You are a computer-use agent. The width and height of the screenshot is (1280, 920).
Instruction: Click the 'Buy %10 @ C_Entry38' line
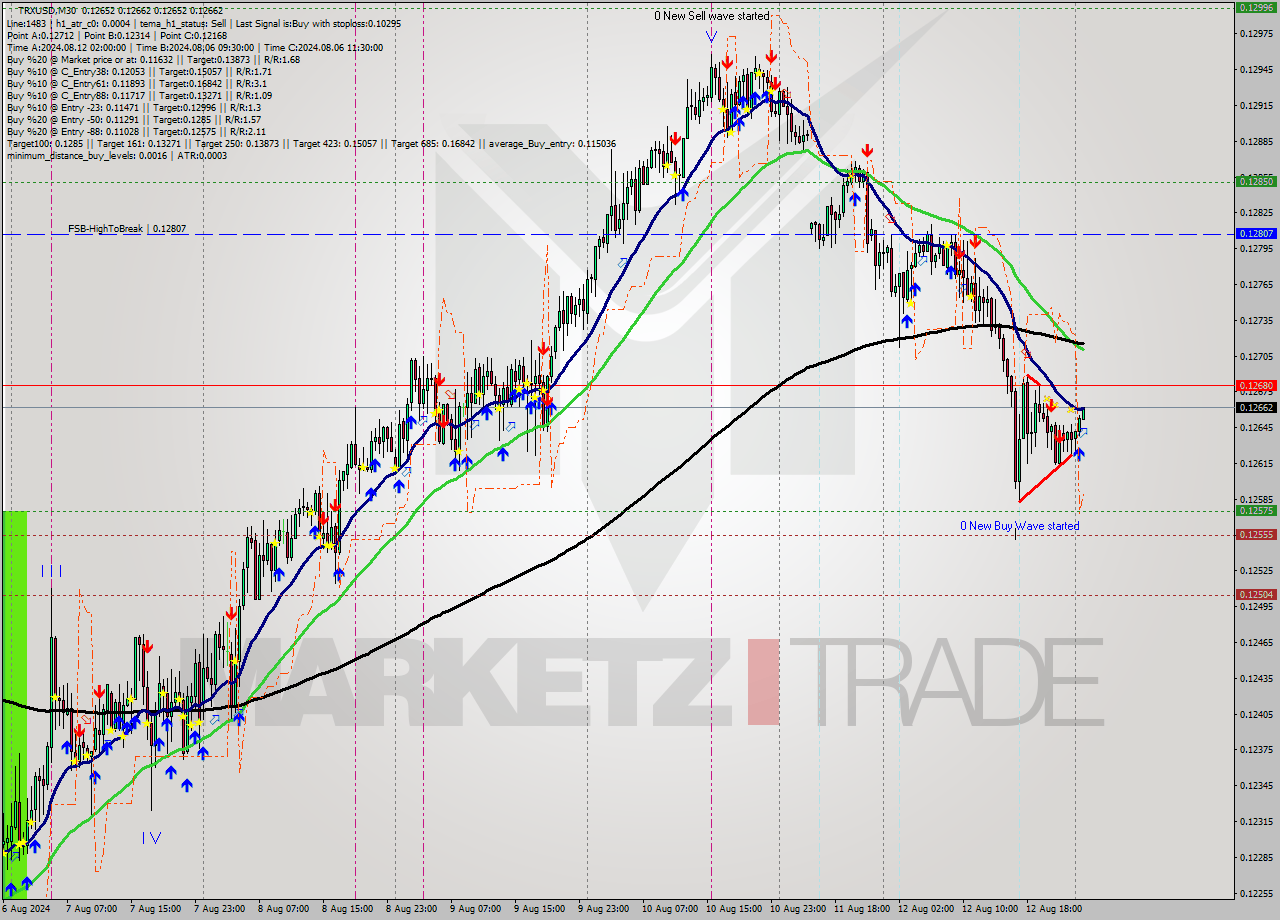pyautogui.click(x=138, y=71)
